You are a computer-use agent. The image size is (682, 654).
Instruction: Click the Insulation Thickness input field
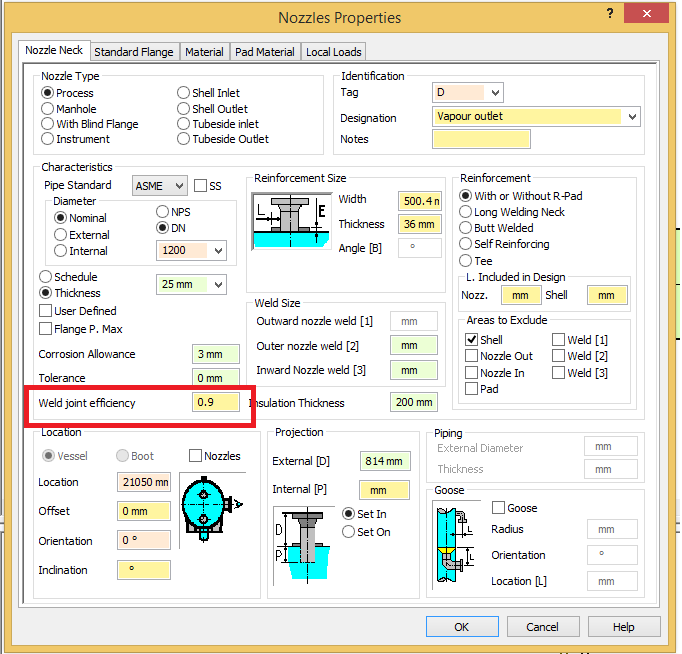[414, 402]
